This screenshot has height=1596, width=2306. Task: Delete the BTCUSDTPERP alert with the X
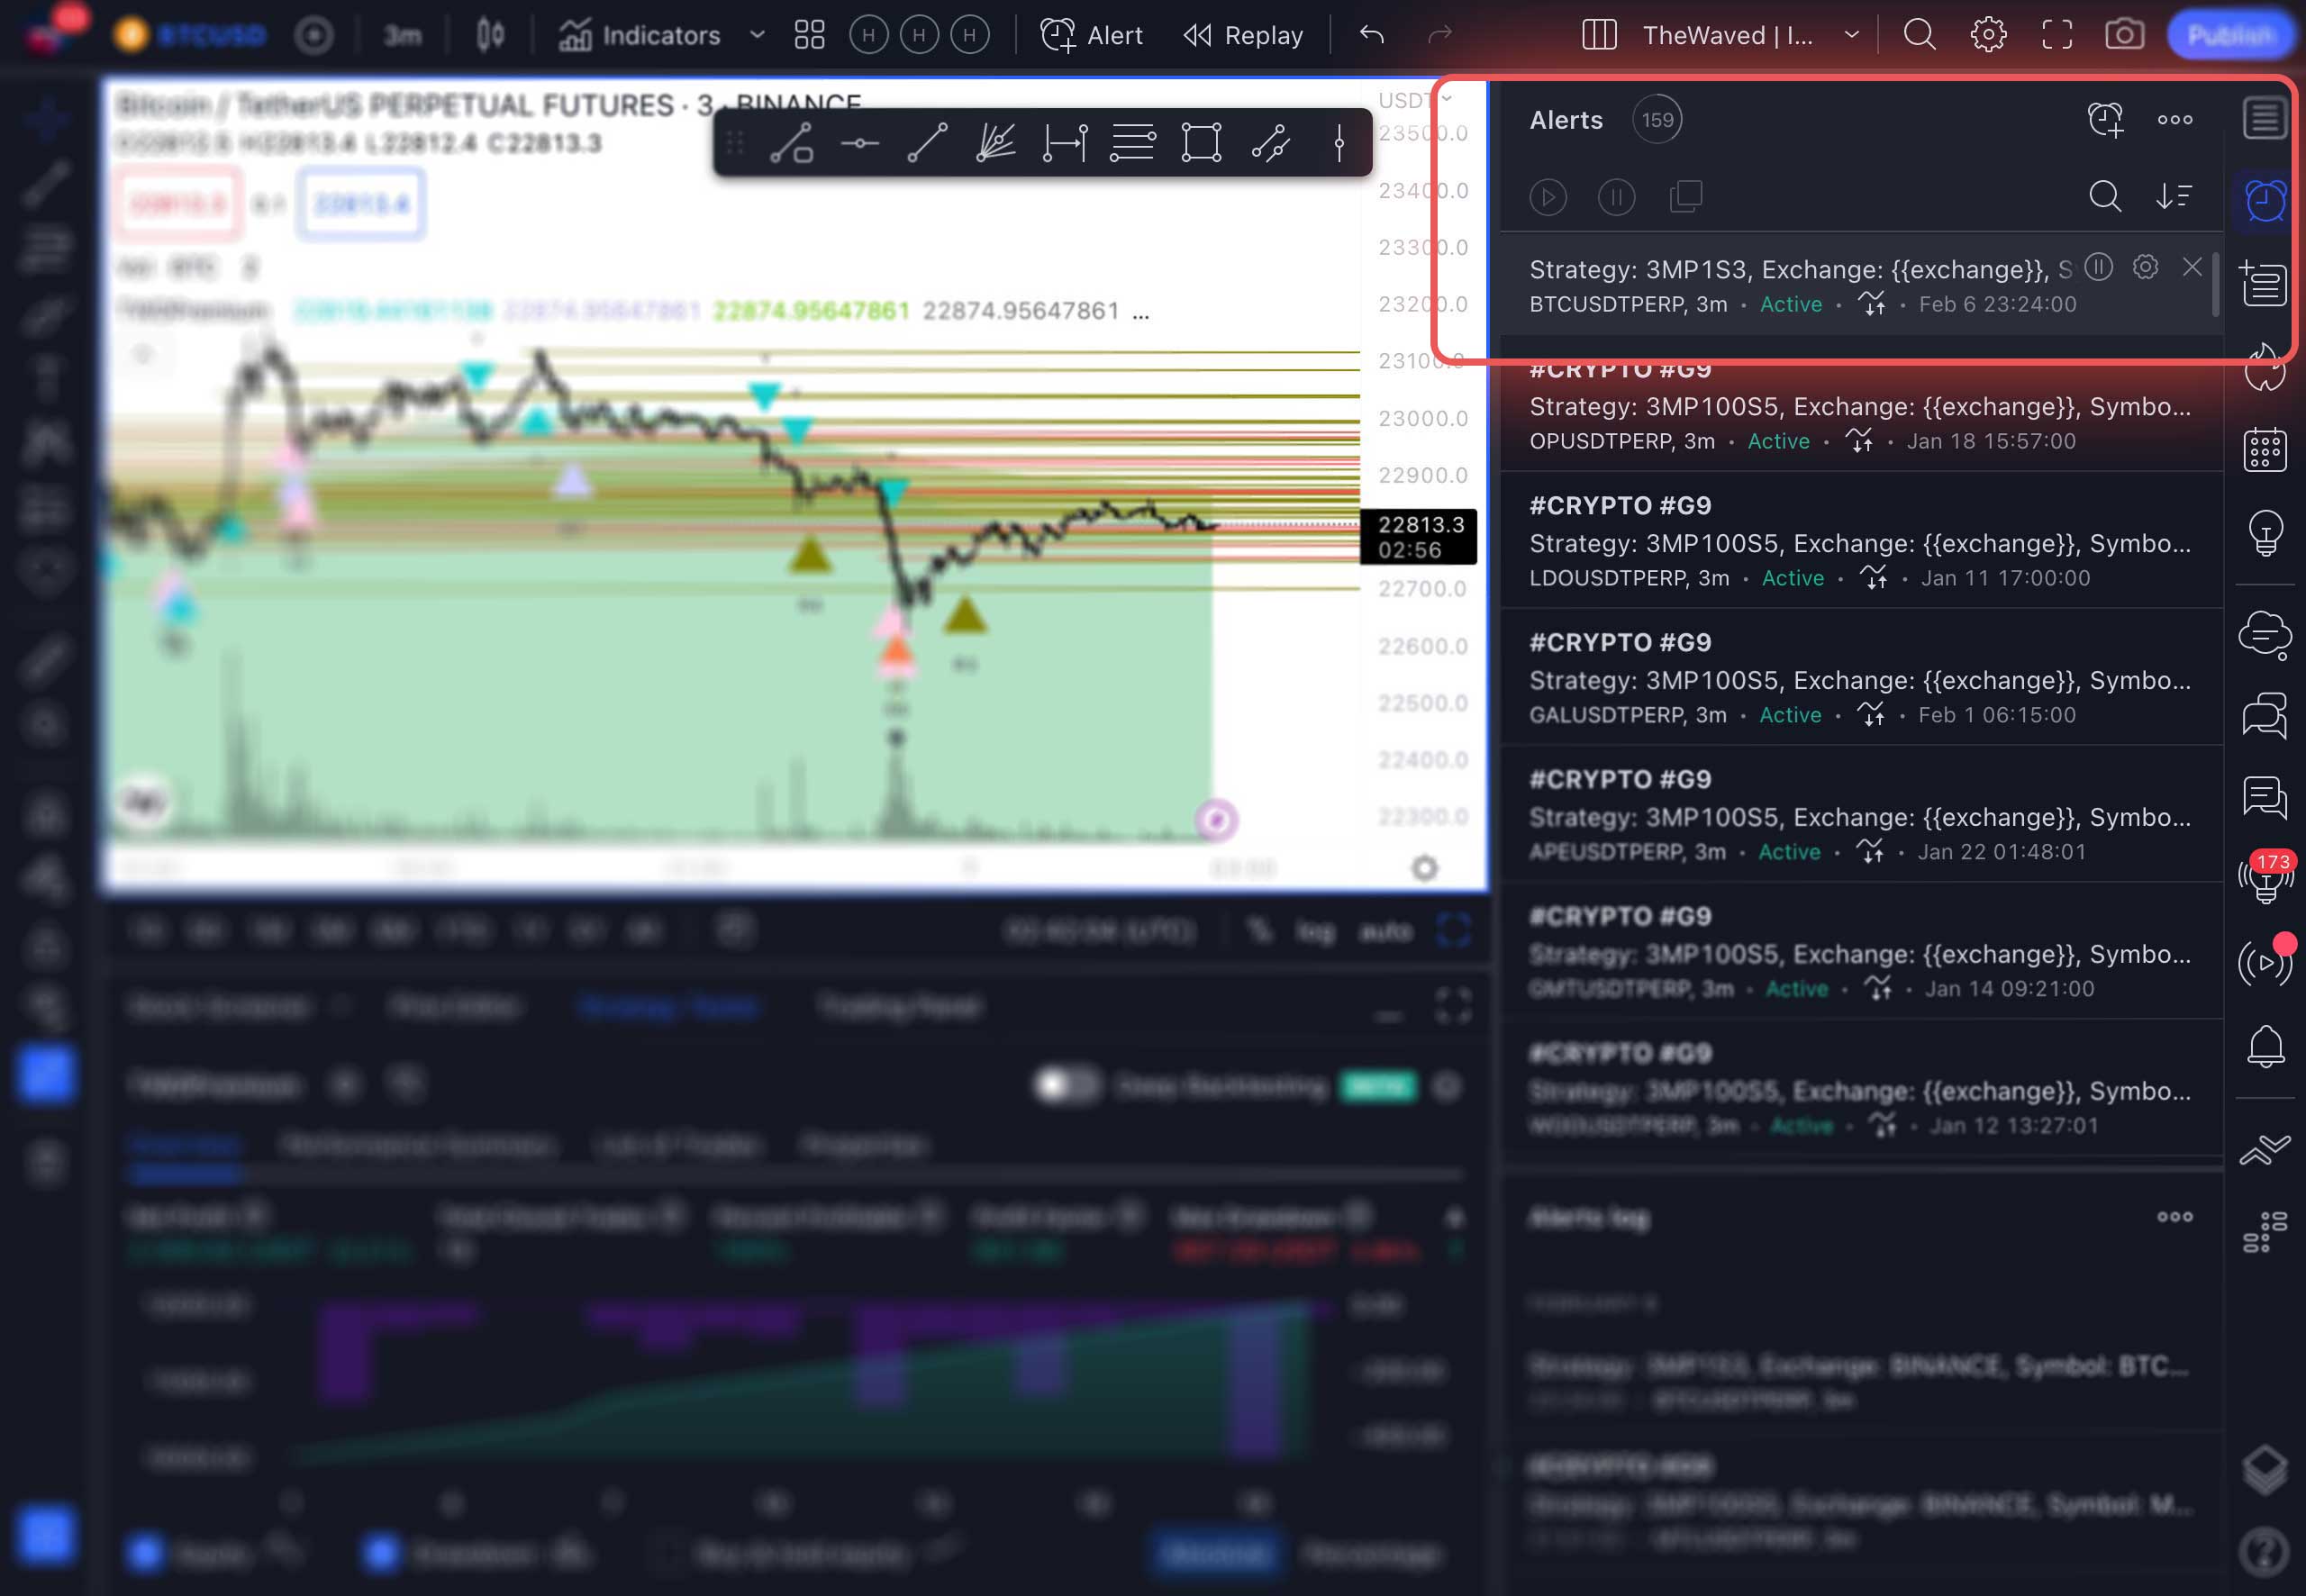coord(2192,267)
